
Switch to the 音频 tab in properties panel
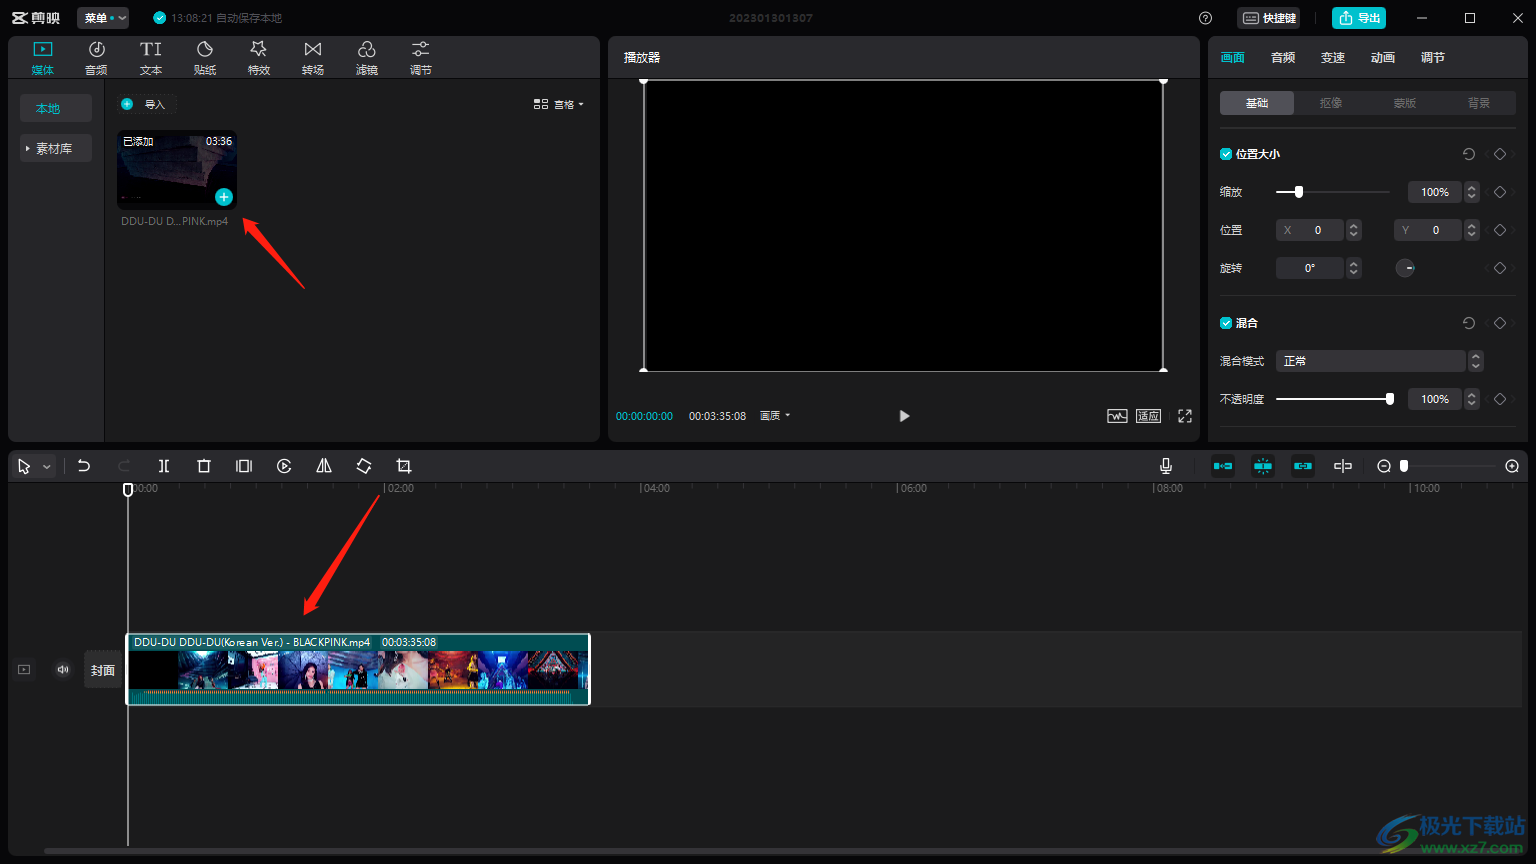point(1283,58)
